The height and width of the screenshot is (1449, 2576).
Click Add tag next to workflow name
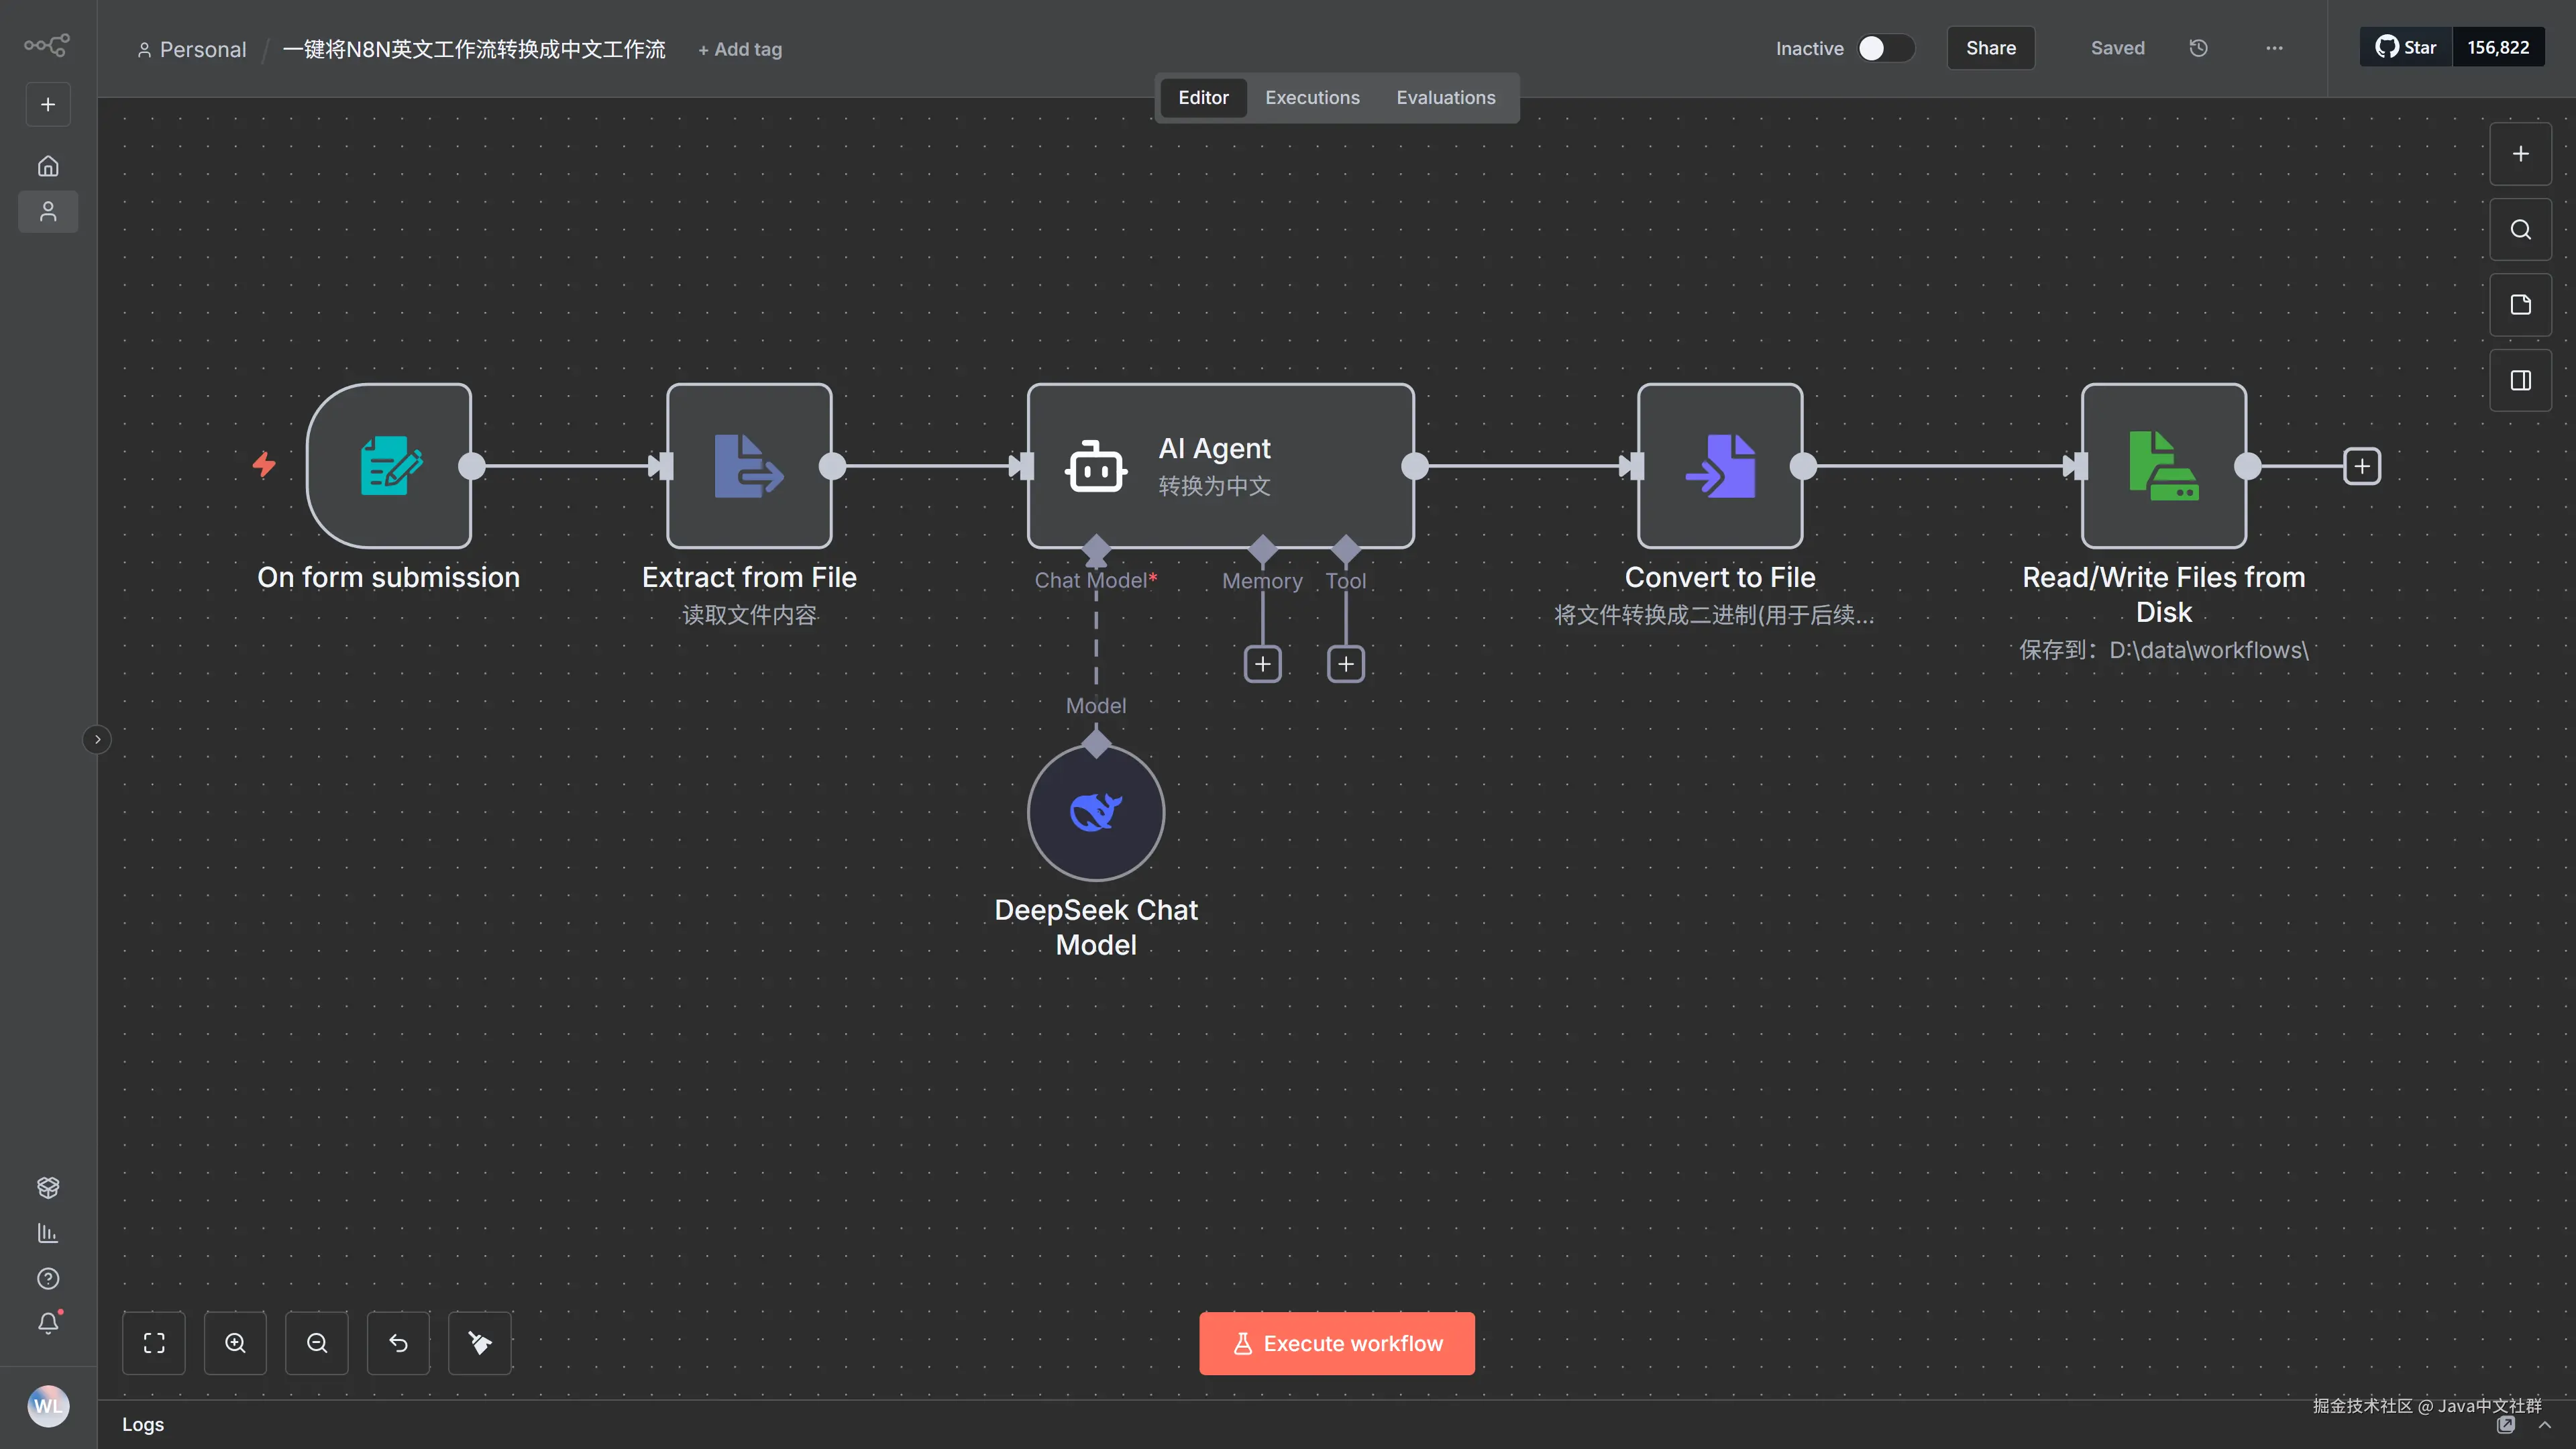(740, 50)
